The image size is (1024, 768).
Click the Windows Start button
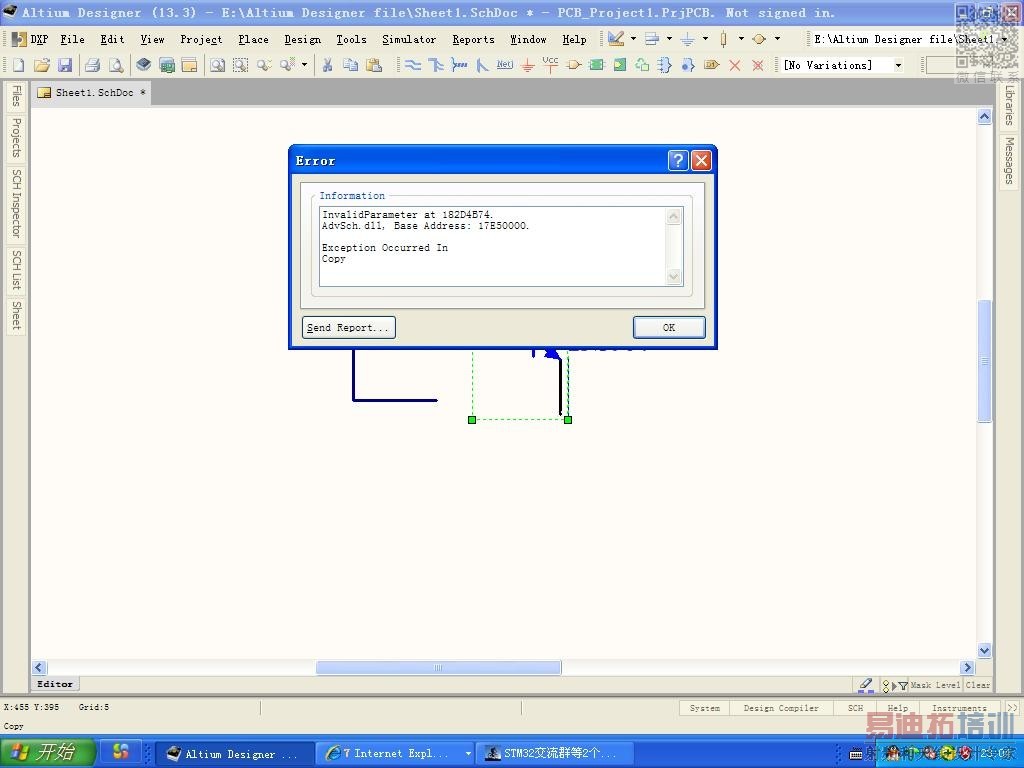click(x=47, y=752)
